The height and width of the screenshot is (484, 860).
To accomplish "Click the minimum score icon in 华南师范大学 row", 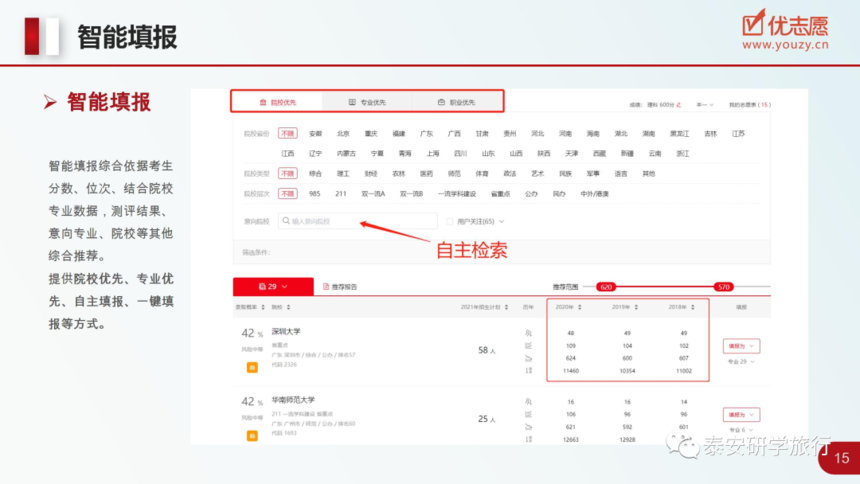I will (529, 427).
